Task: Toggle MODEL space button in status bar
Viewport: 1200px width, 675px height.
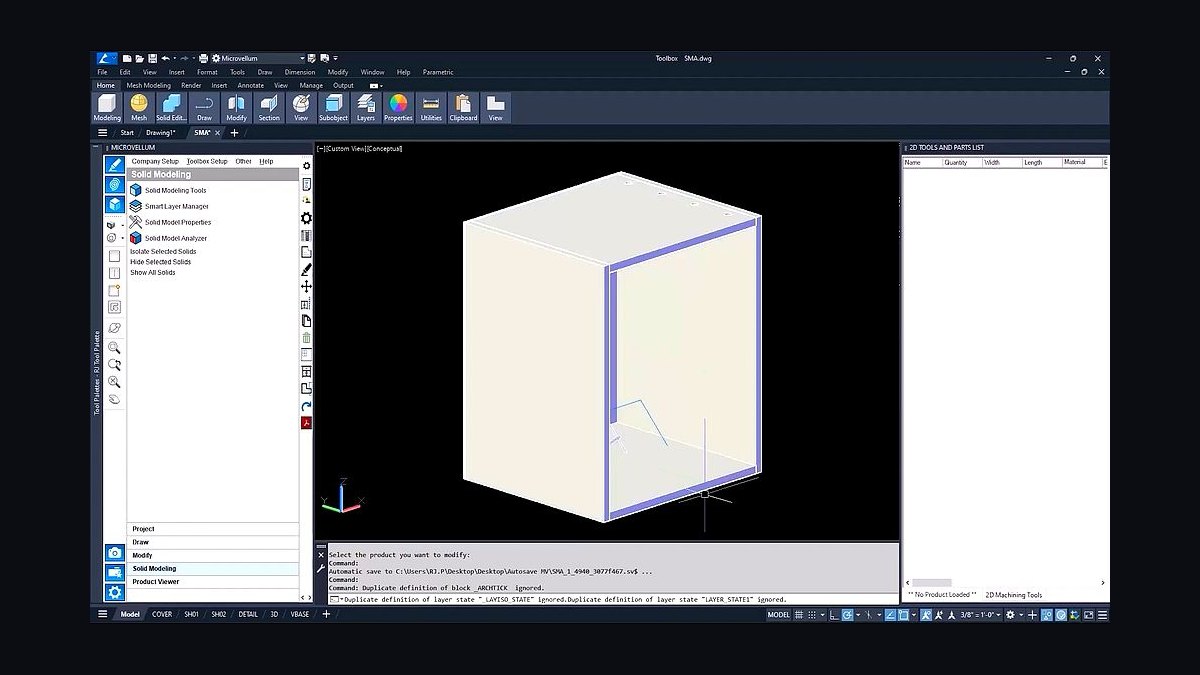Action: point(779,615)
